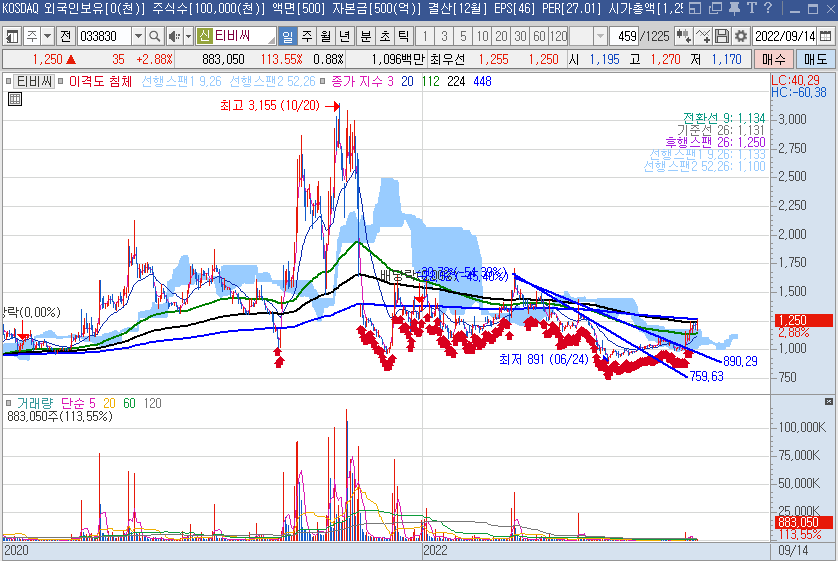Click the magnifier stock search icon
Viewport: 838px width, 561px height.
154,36
